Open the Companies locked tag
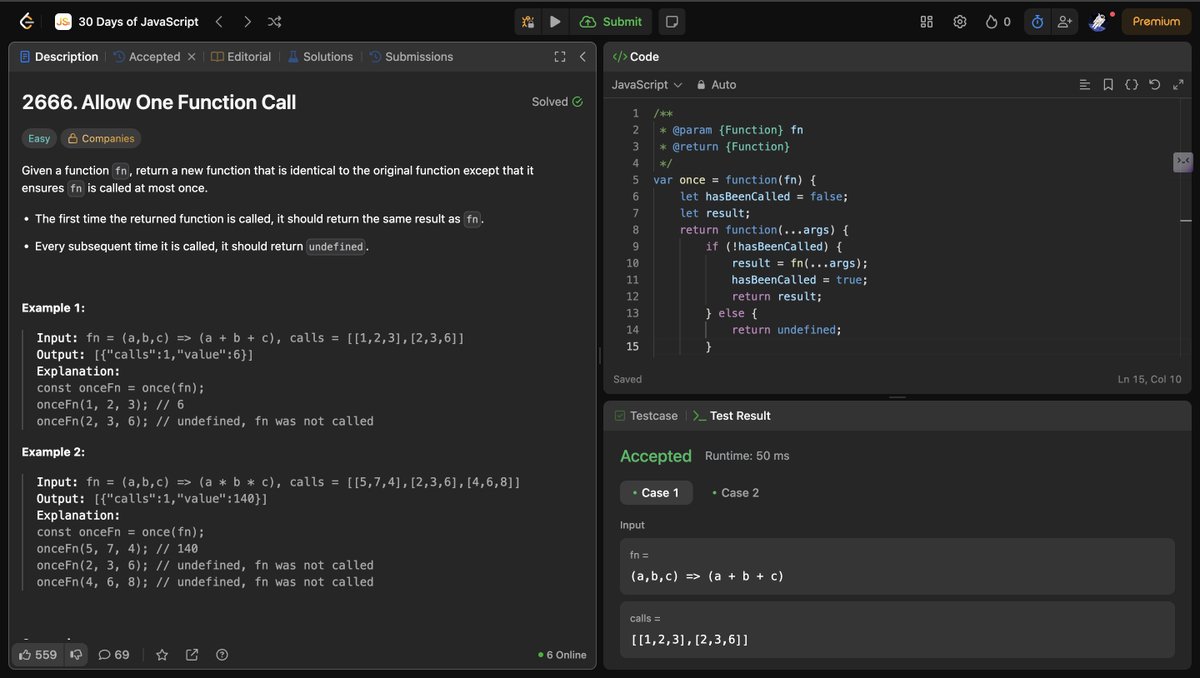Image resolution: width=1200 pixels, height=678 pixels. click(x=101, y=139)
